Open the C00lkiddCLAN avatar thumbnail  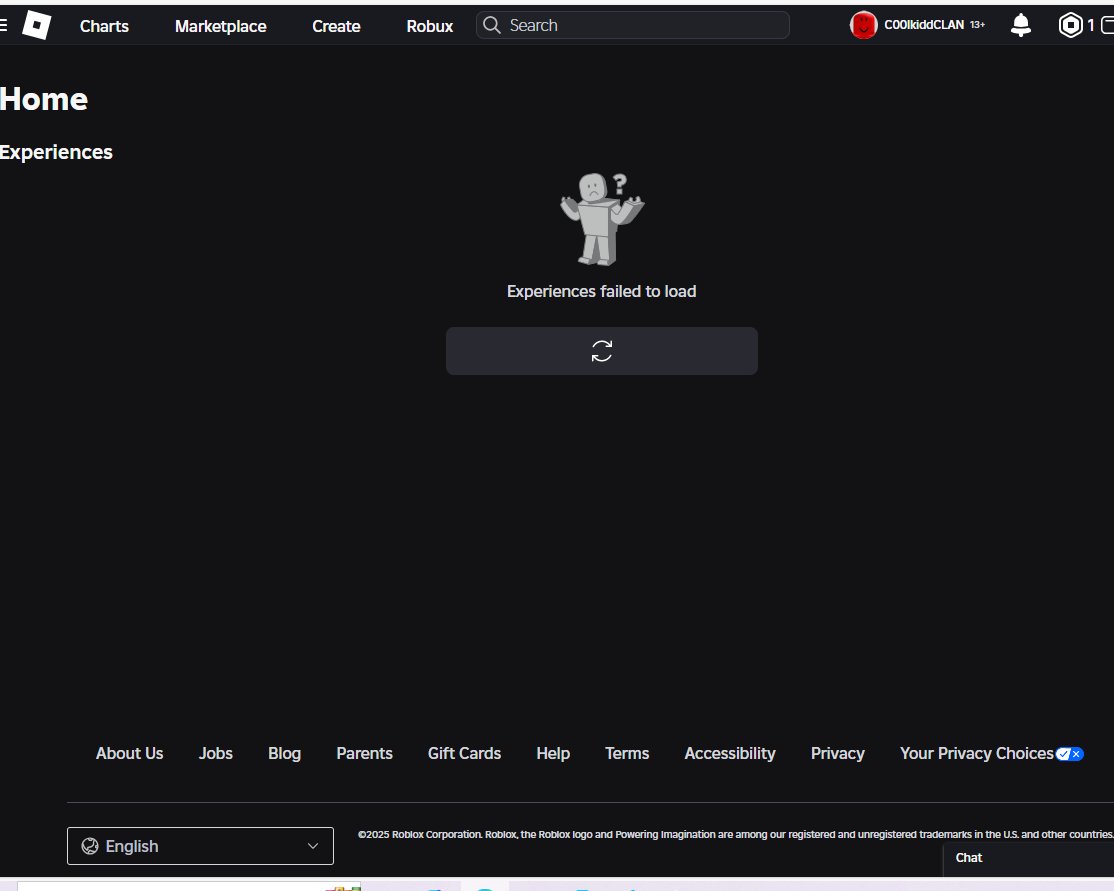(863, 26)
